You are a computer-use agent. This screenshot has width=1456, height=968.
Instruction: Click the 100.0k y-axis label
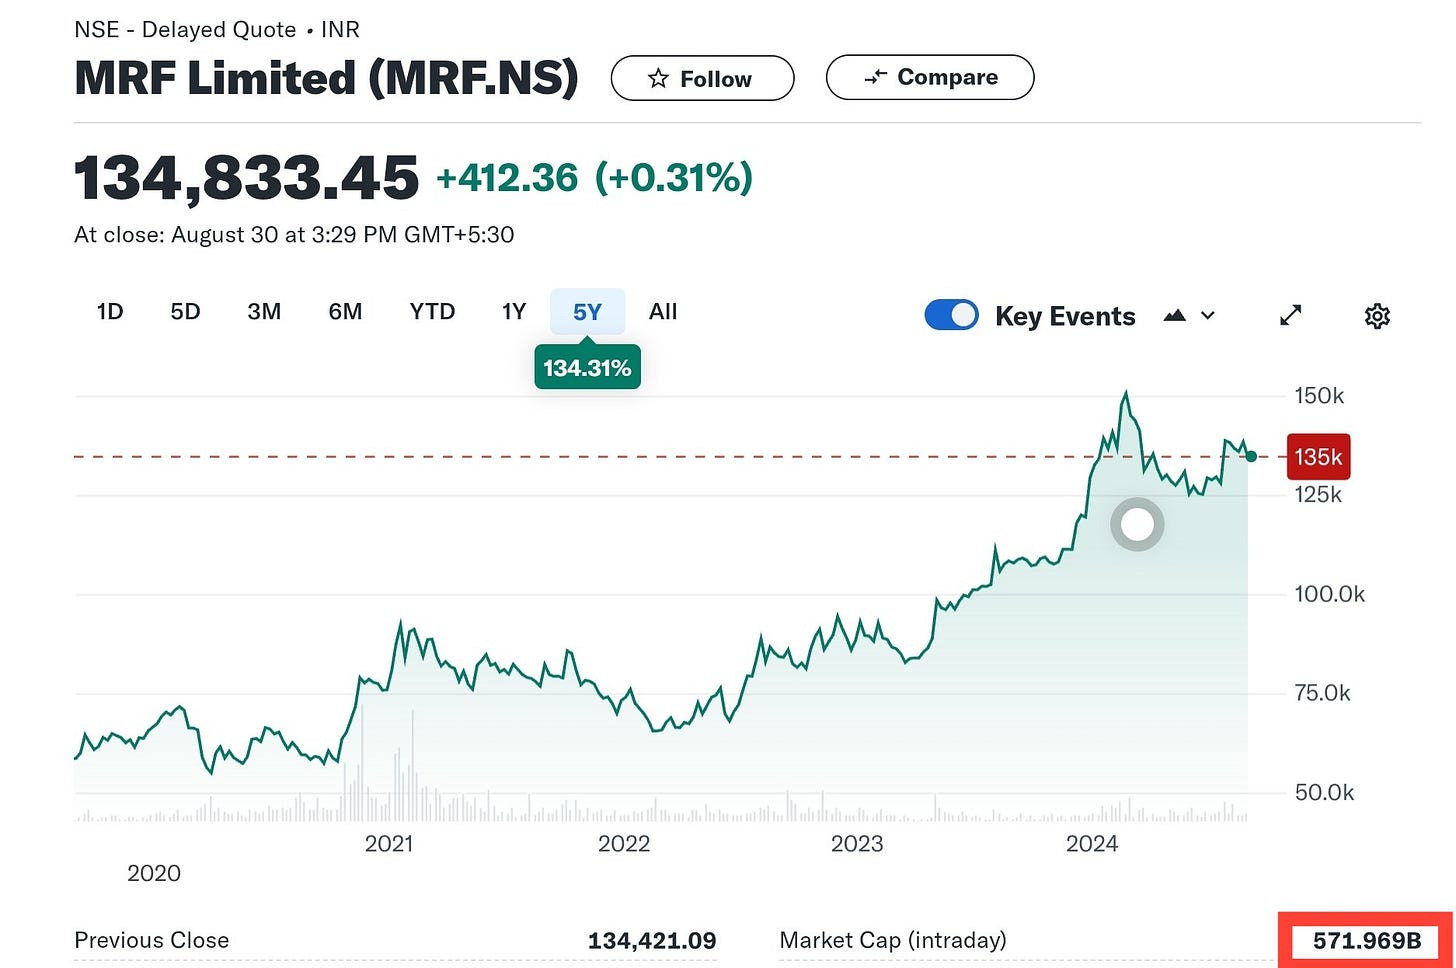(1329, 594)
